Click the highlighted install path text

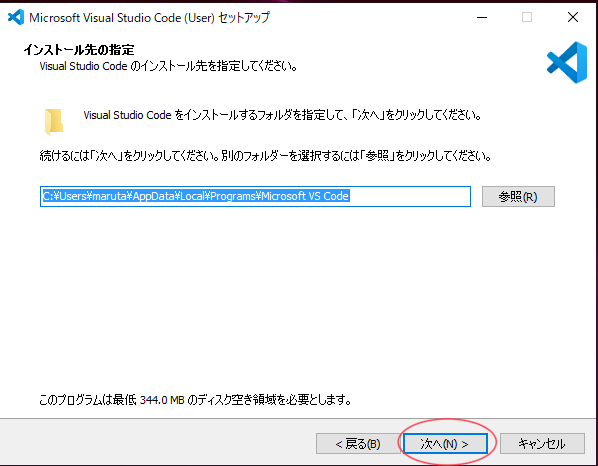(x=195, y=196)
